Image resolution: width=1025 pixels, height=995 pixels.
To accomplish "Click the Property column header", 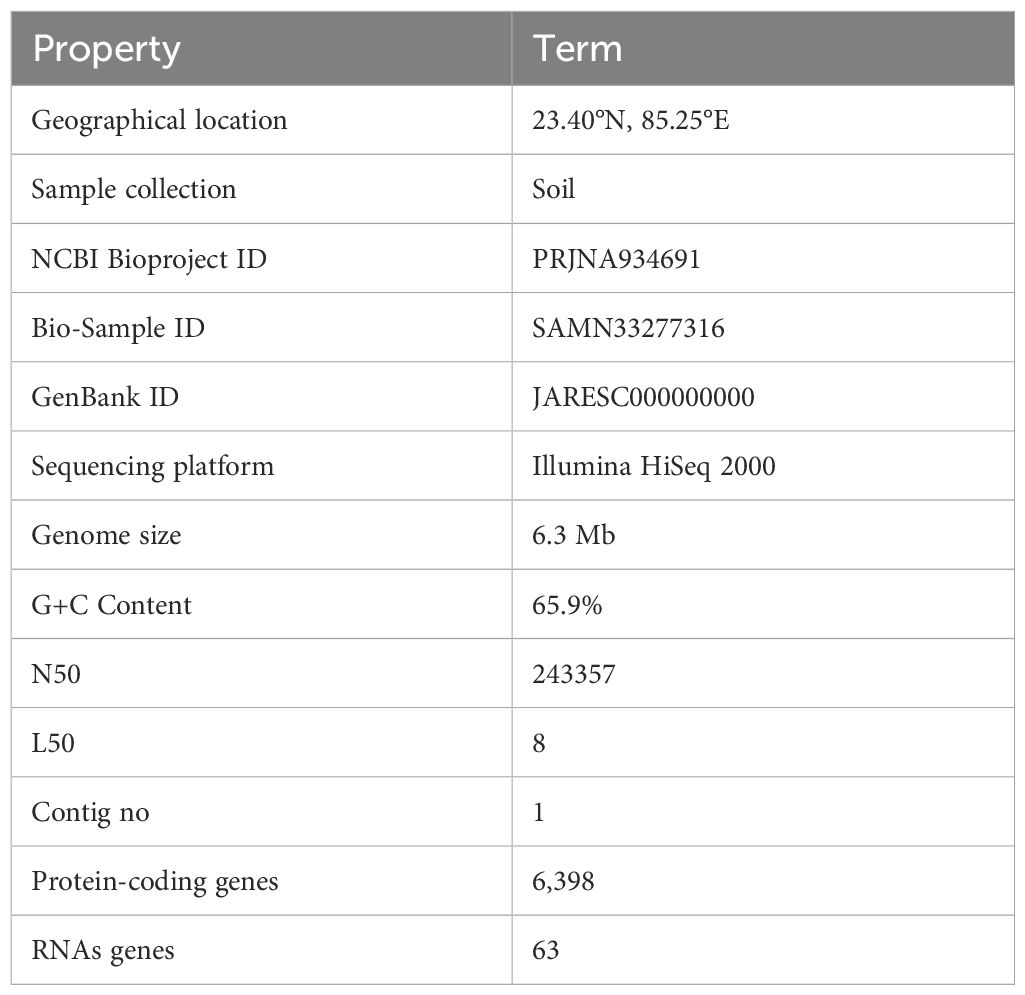I will 261,48.
